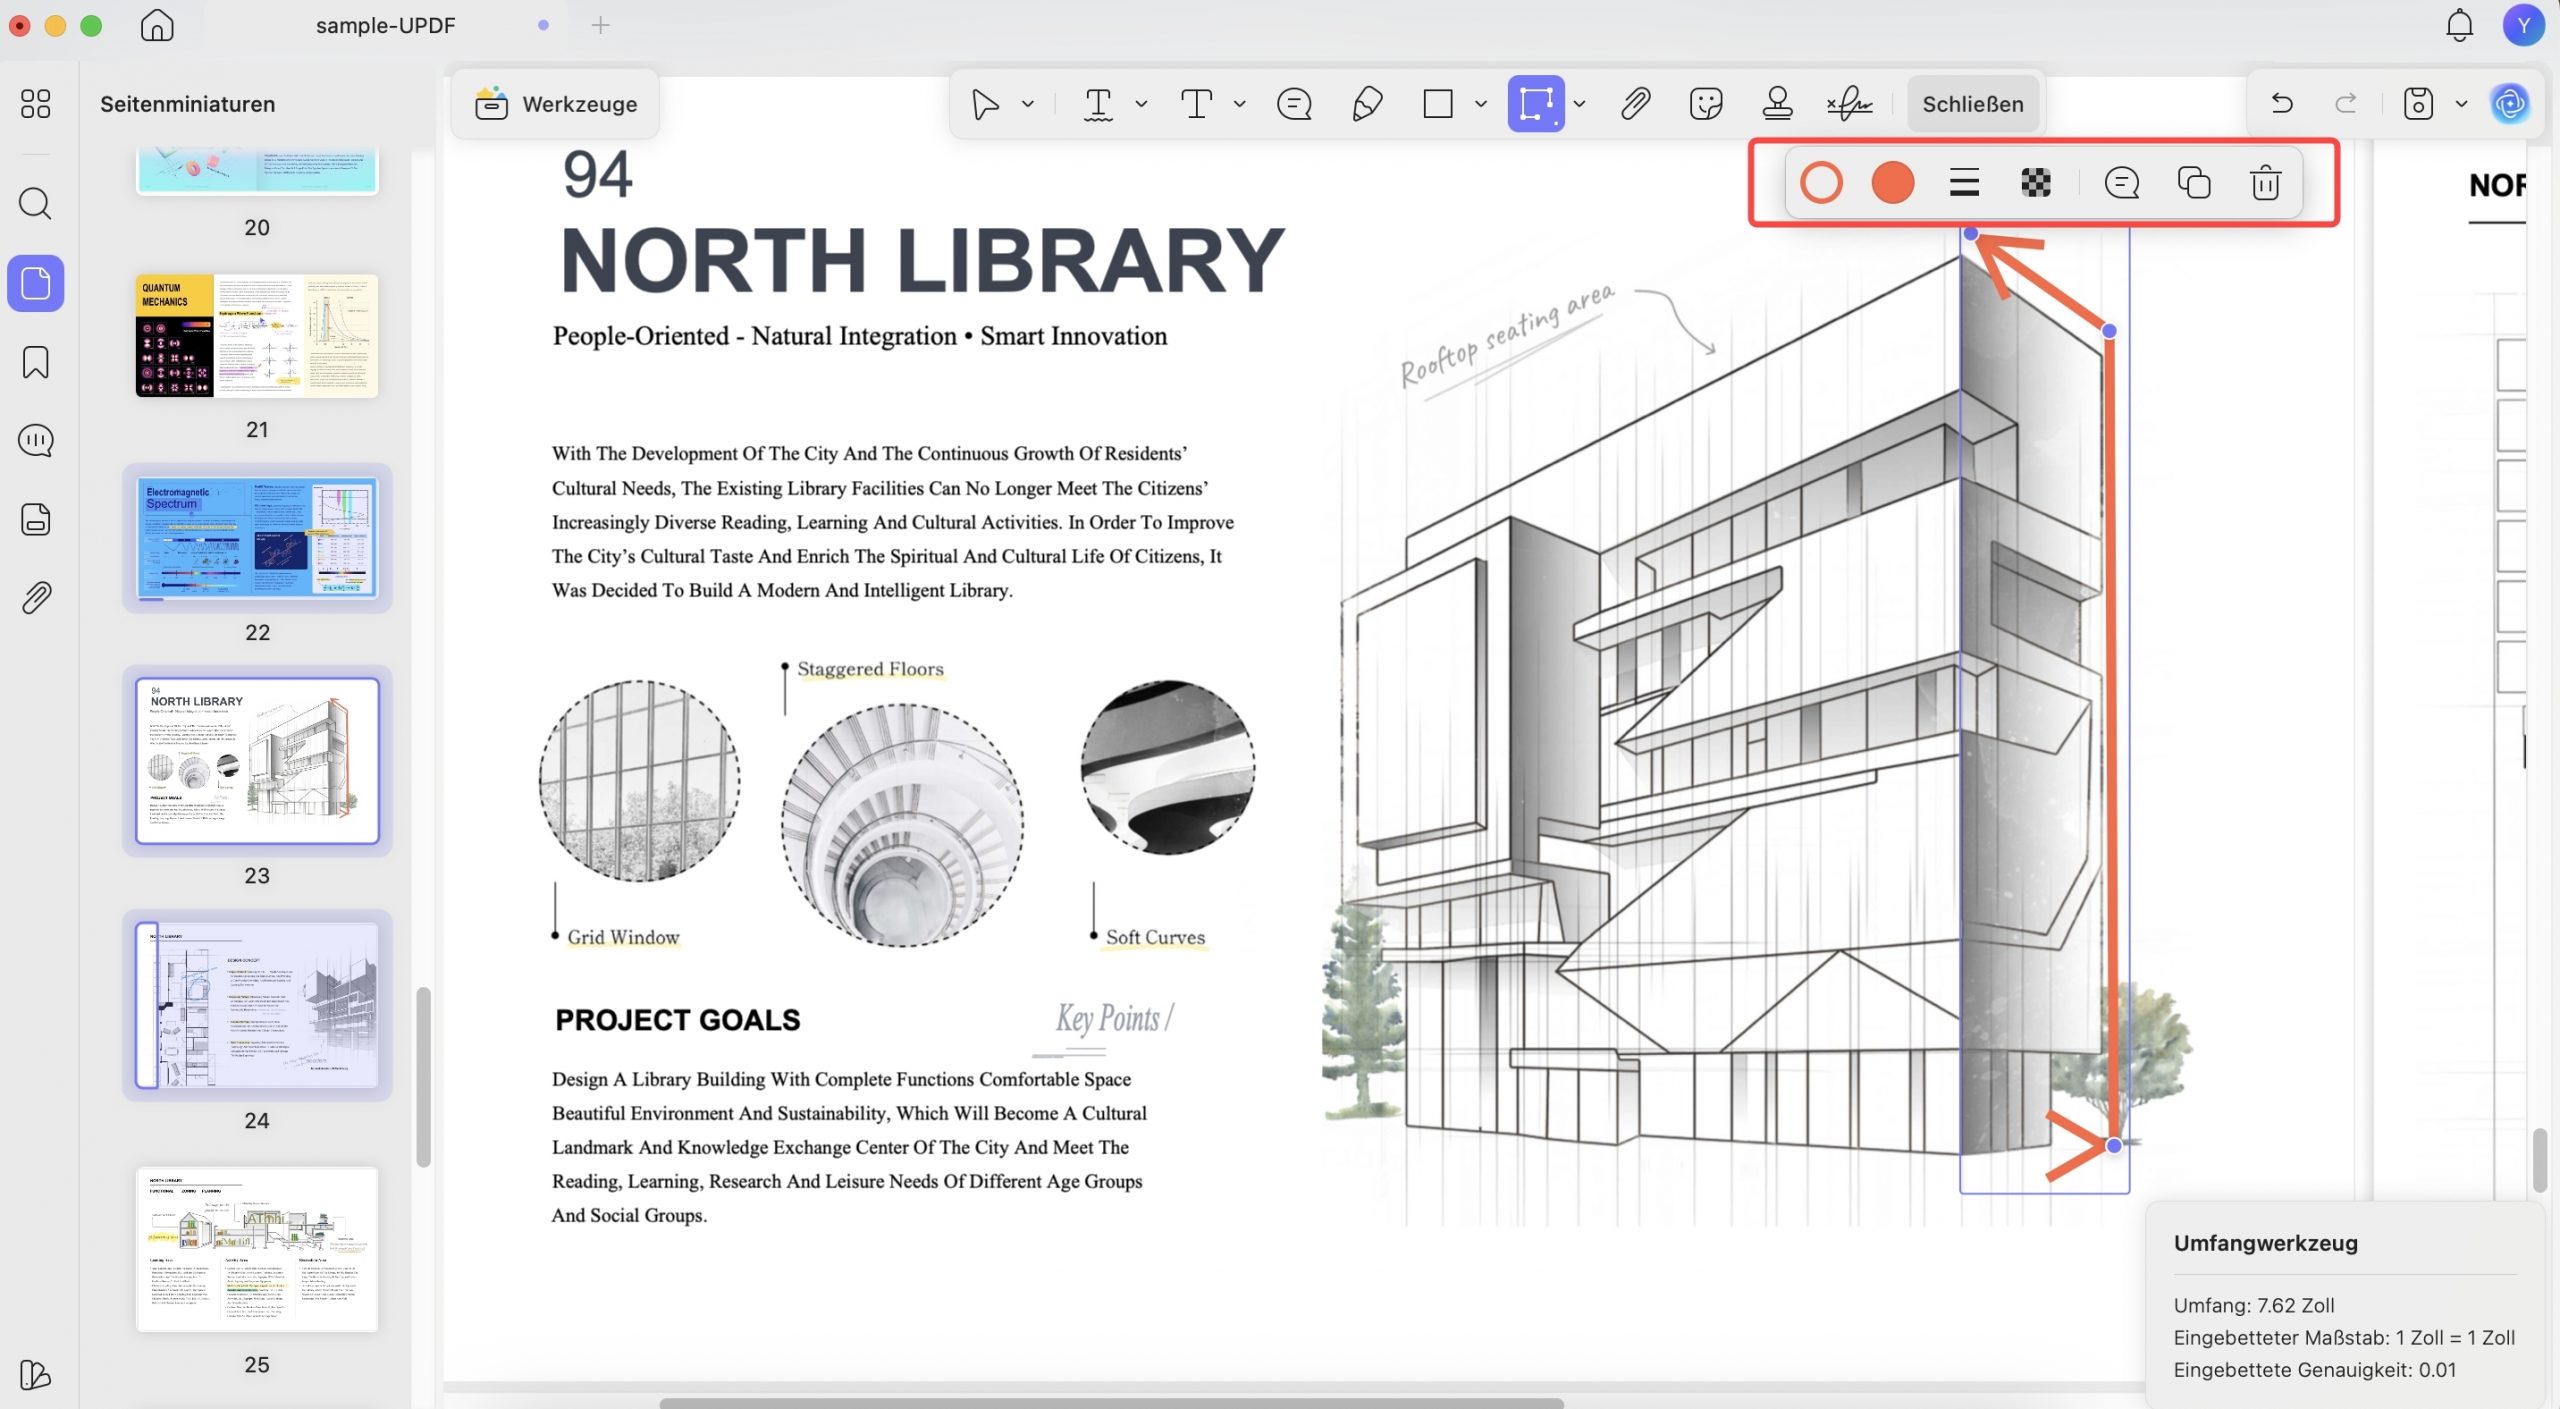
Task: Expand the rectangle shape dropdown arrow
Action: click(1481, 104)
